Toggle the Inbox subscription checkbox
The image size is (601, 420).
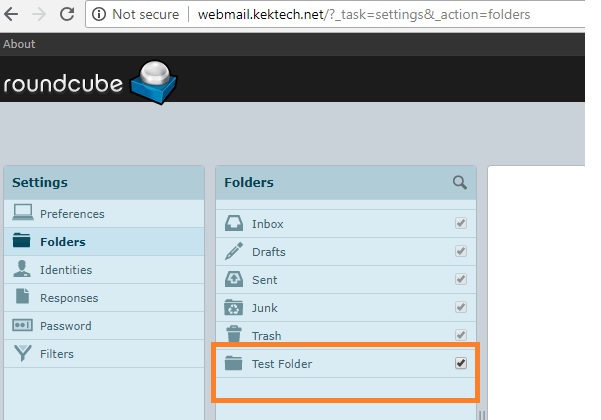pyautogui.click(x=461, y=224)
